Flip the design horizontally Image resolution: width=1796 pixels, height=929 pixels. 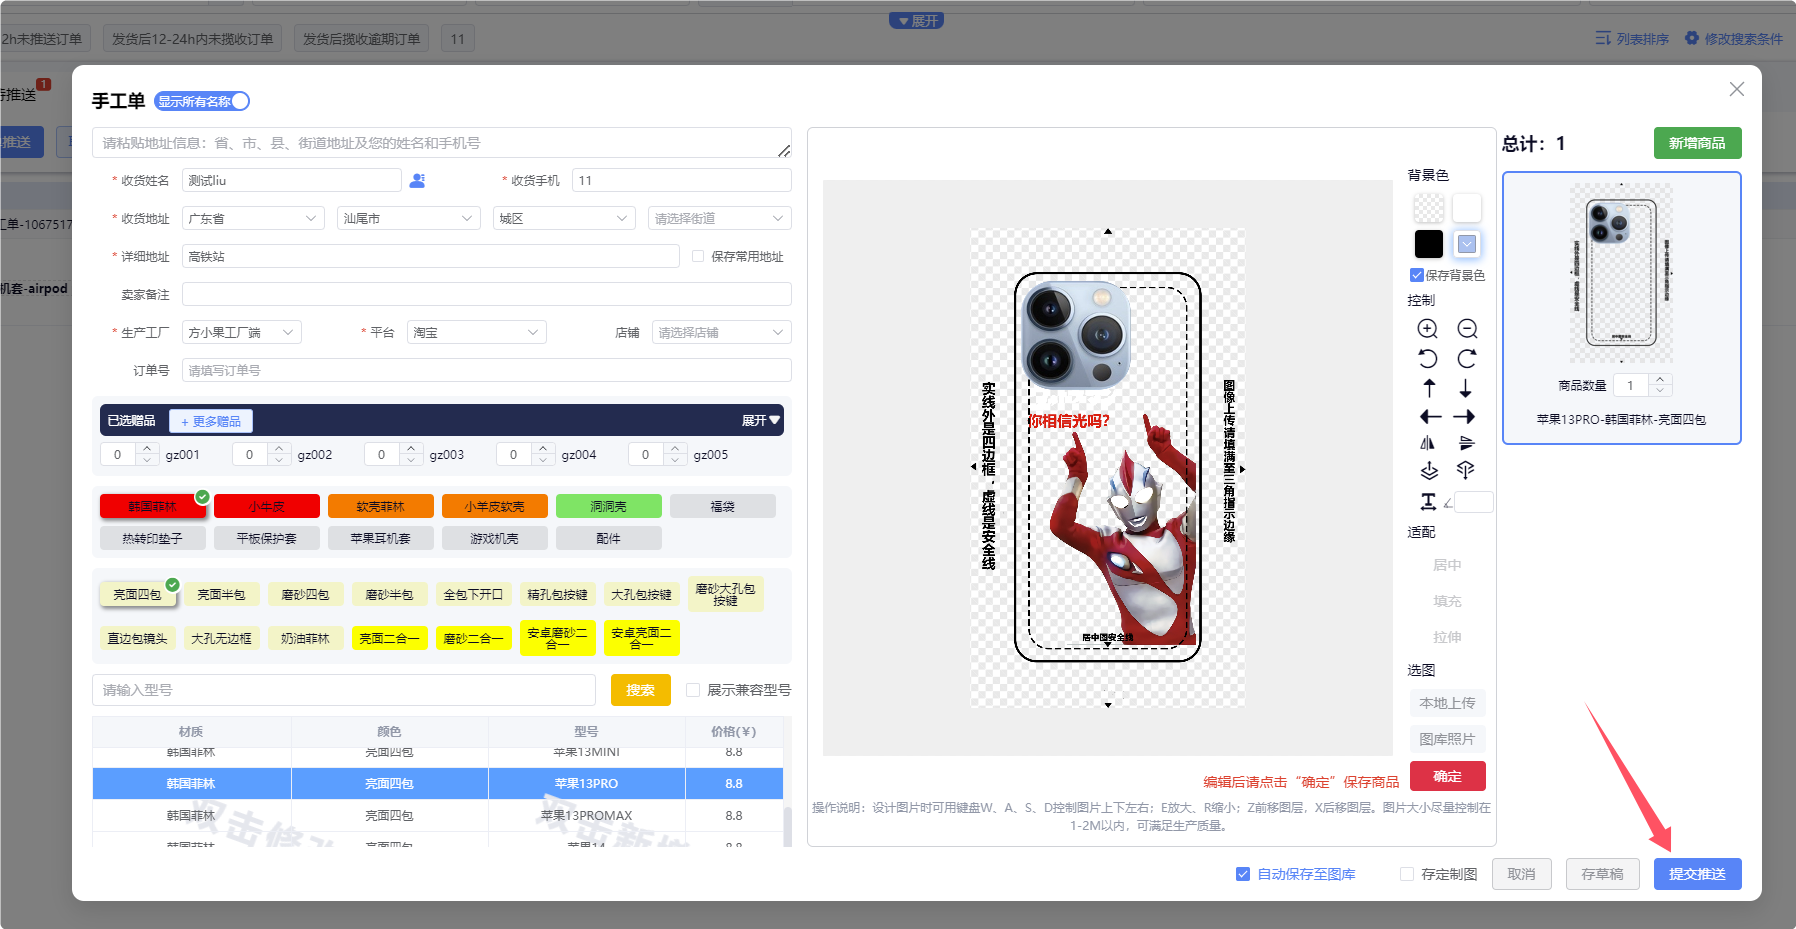pyautogui.click(x=1428, y=443)
